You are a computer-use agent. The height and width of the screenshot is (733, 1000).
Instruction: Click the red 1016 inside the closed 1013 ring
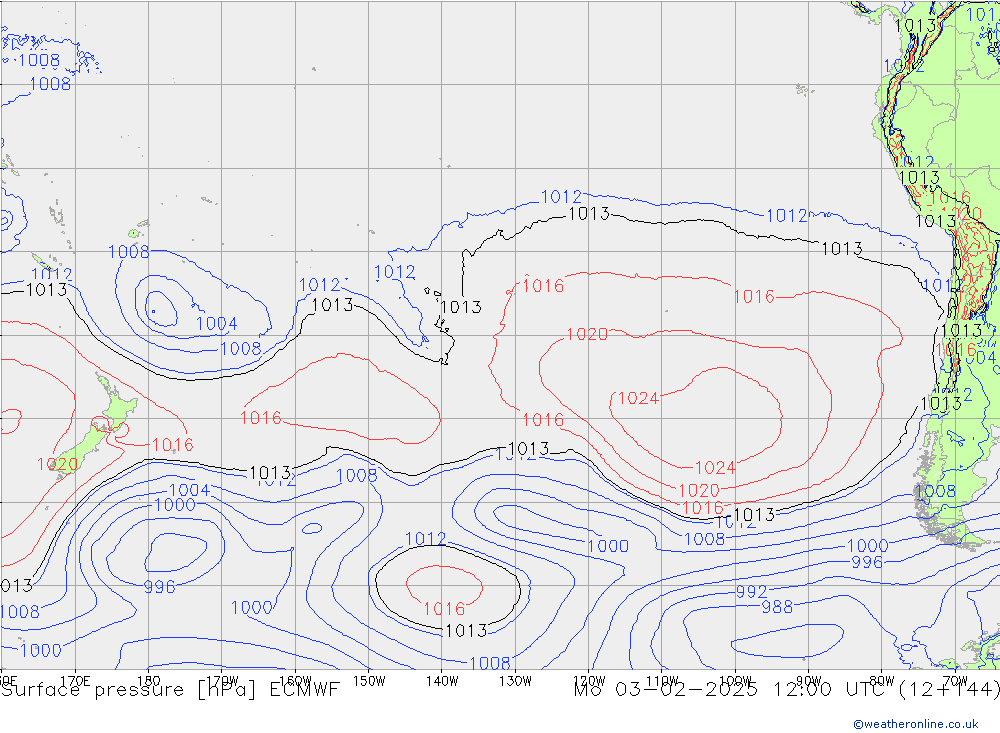pyautogui.click(x=444, y=609)
